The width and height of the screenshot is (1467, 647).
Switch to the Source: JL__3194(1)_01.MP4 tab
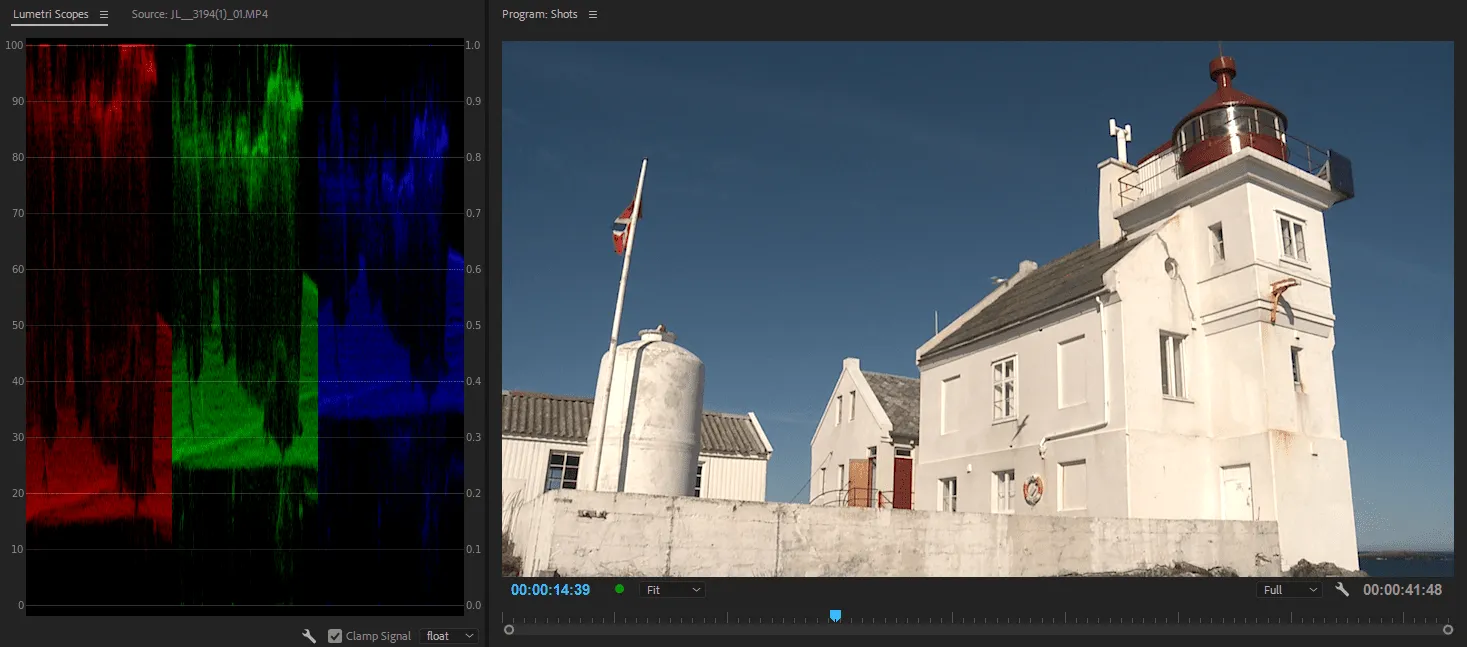point(200,15)
